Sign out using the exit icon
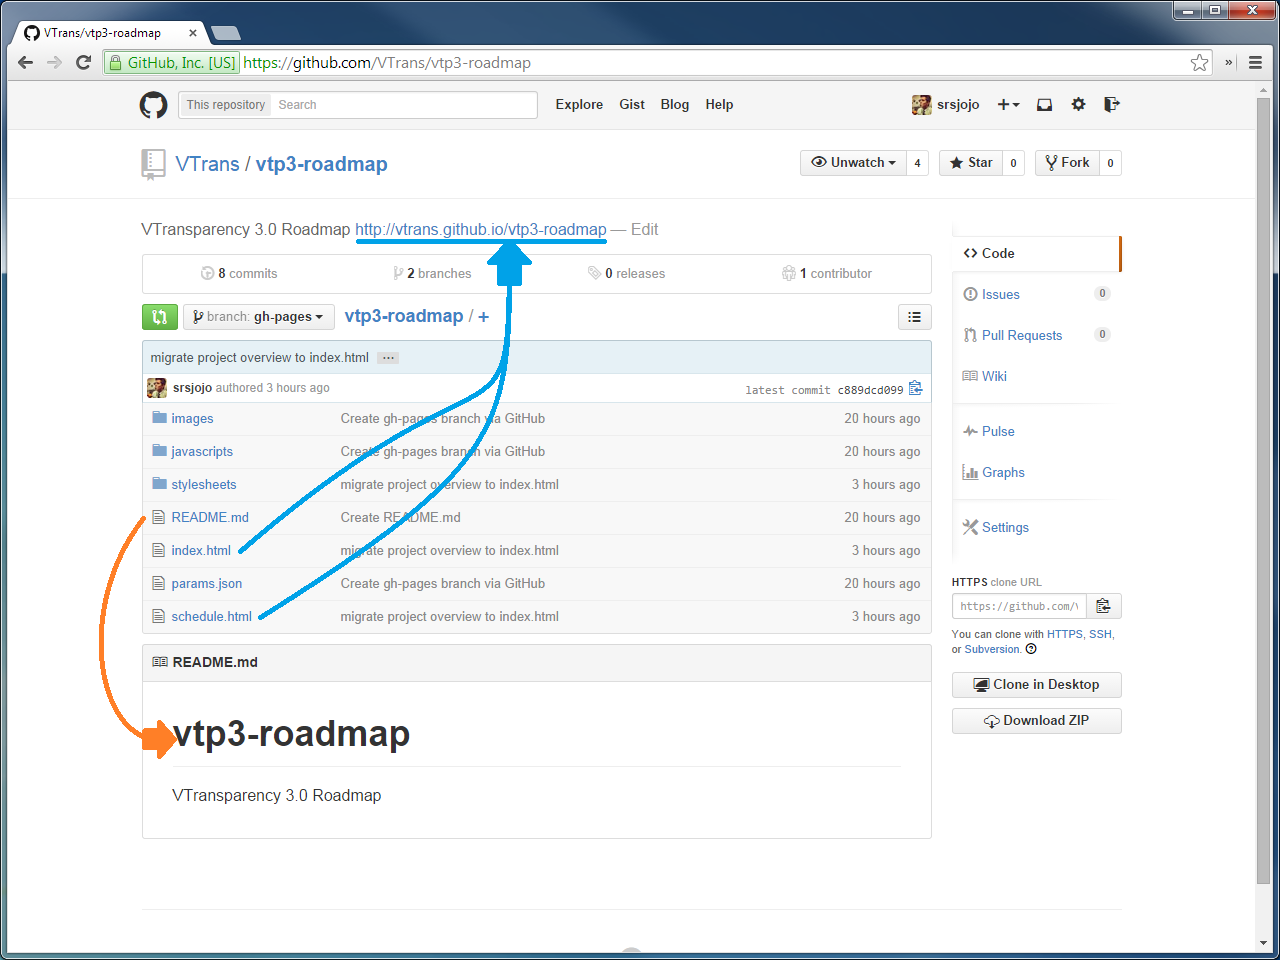The height and width of the screenshot is (960, 1280). click(x=1111, y=104)
